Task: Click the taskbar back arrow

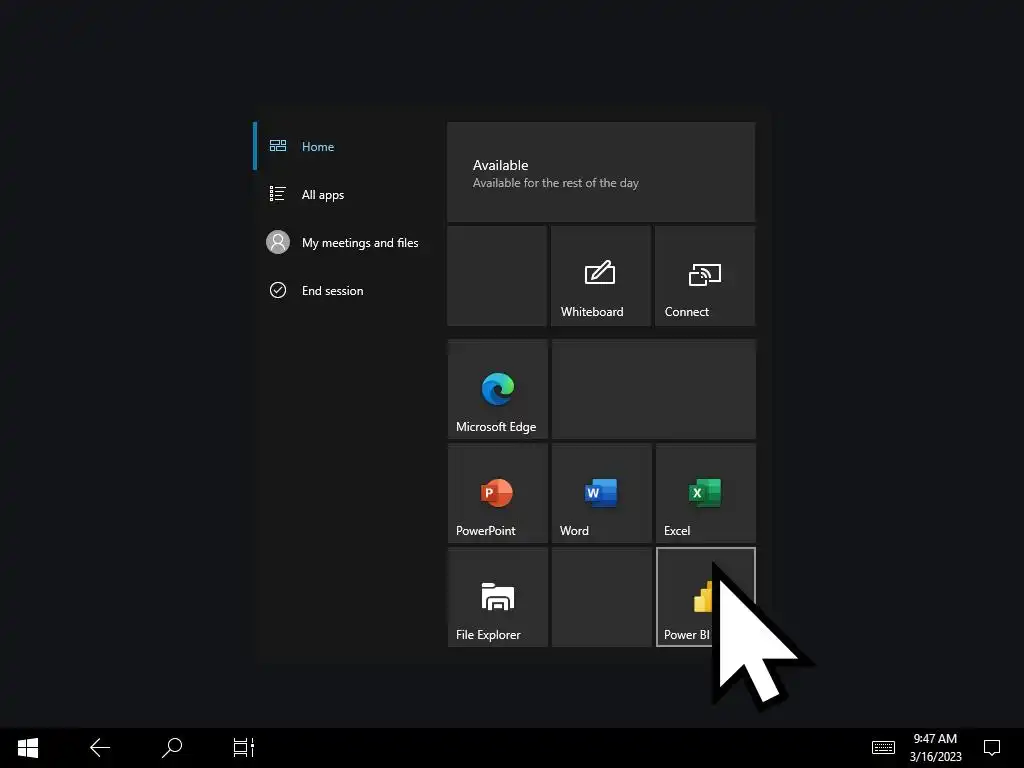Action: pyautogui.click(x=100, y=748)
